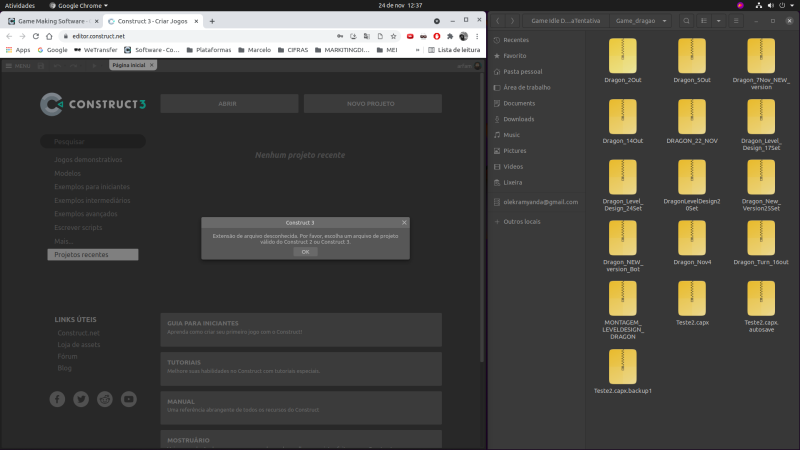
Task: Reload the page in Chrome
Action: click(36, 36)
